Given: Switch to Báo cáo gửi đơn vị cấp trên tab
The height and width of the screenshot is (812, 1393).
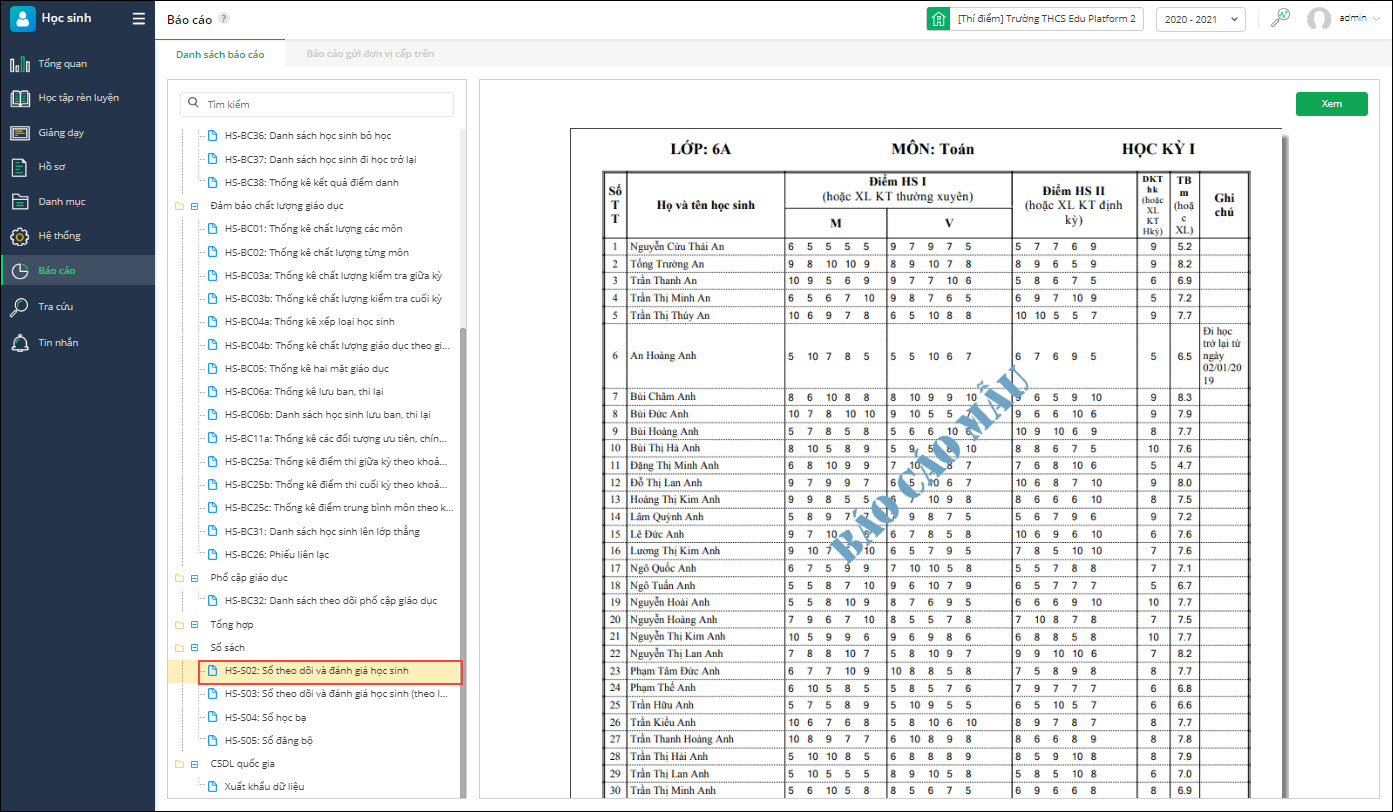Looking at the screenshot, I should pos(370,54).
